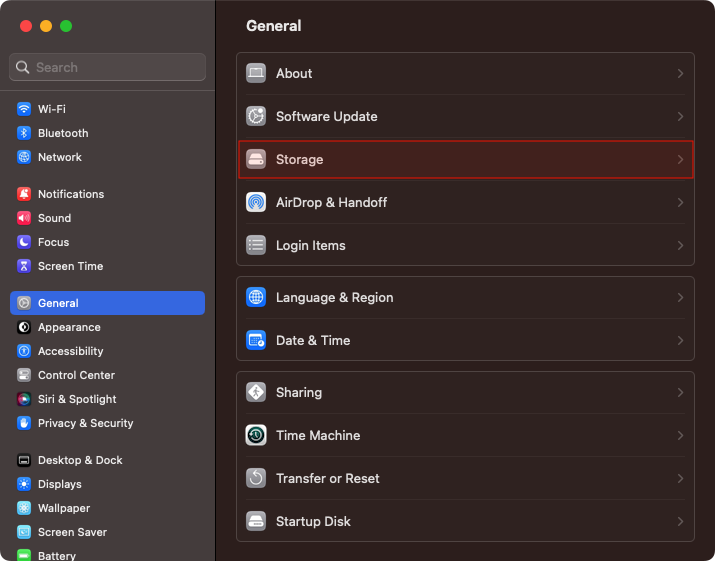Open Language & Region chevron
The width and height of the screenshot is (715, 561).
680,297
